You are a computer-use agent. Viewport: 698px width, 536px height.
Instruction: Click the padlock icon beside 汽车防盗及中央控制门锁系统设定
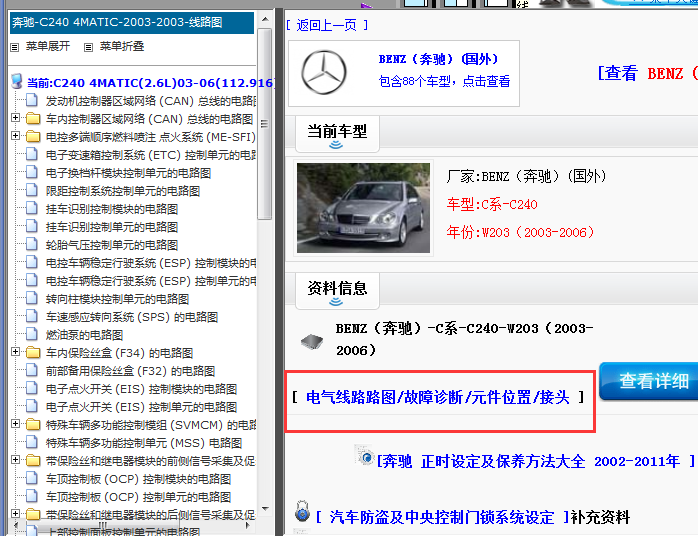click(x=302, y=511)
